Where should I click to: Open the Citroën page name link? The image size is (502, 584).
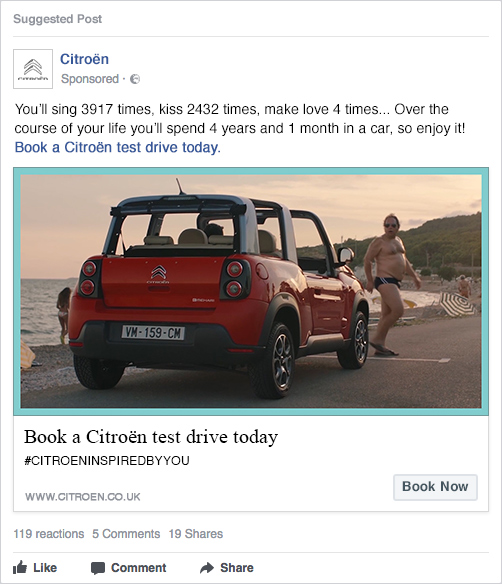[x=85, y=59]
